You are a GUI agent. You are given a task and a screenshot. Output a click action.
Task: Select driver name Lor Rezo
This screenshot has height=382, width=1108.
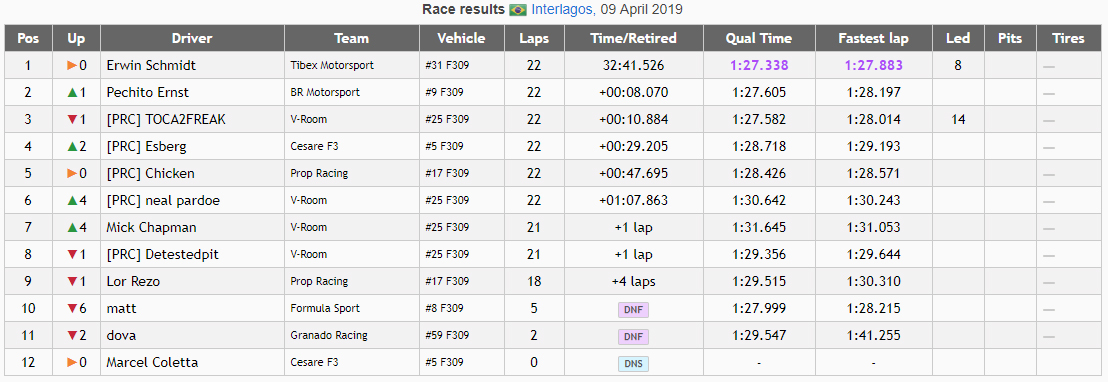(133, 281)
